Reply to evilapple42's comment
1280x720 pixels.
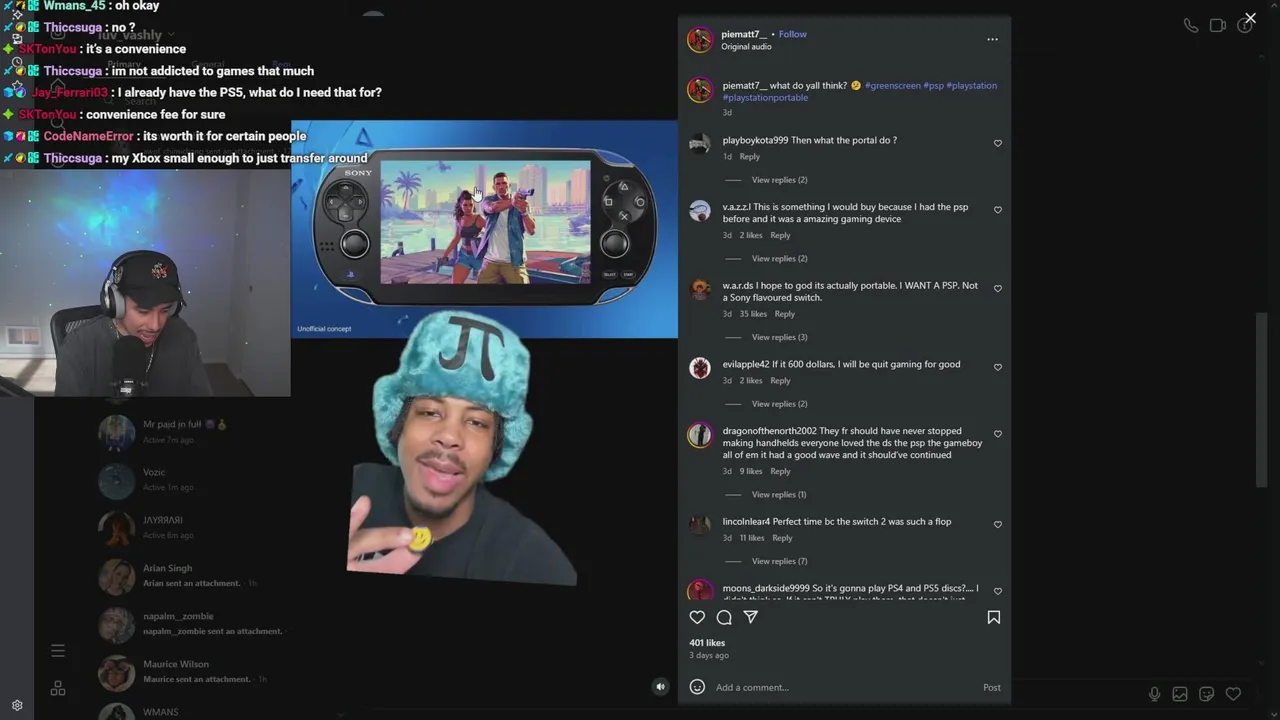pos(780,381)
